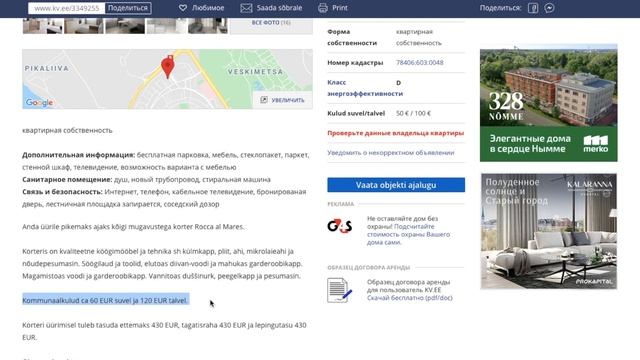Click the Поделиться button next to URL
640x360 pixels.
pyautogui.click(x=128, y=8)
